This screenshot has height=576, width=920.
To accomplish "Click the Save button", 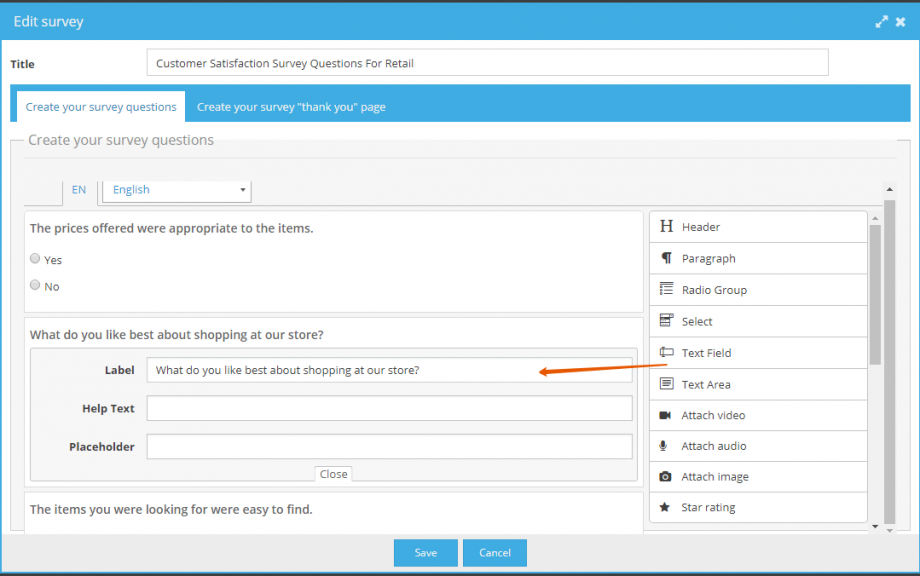I will [425, 553].
